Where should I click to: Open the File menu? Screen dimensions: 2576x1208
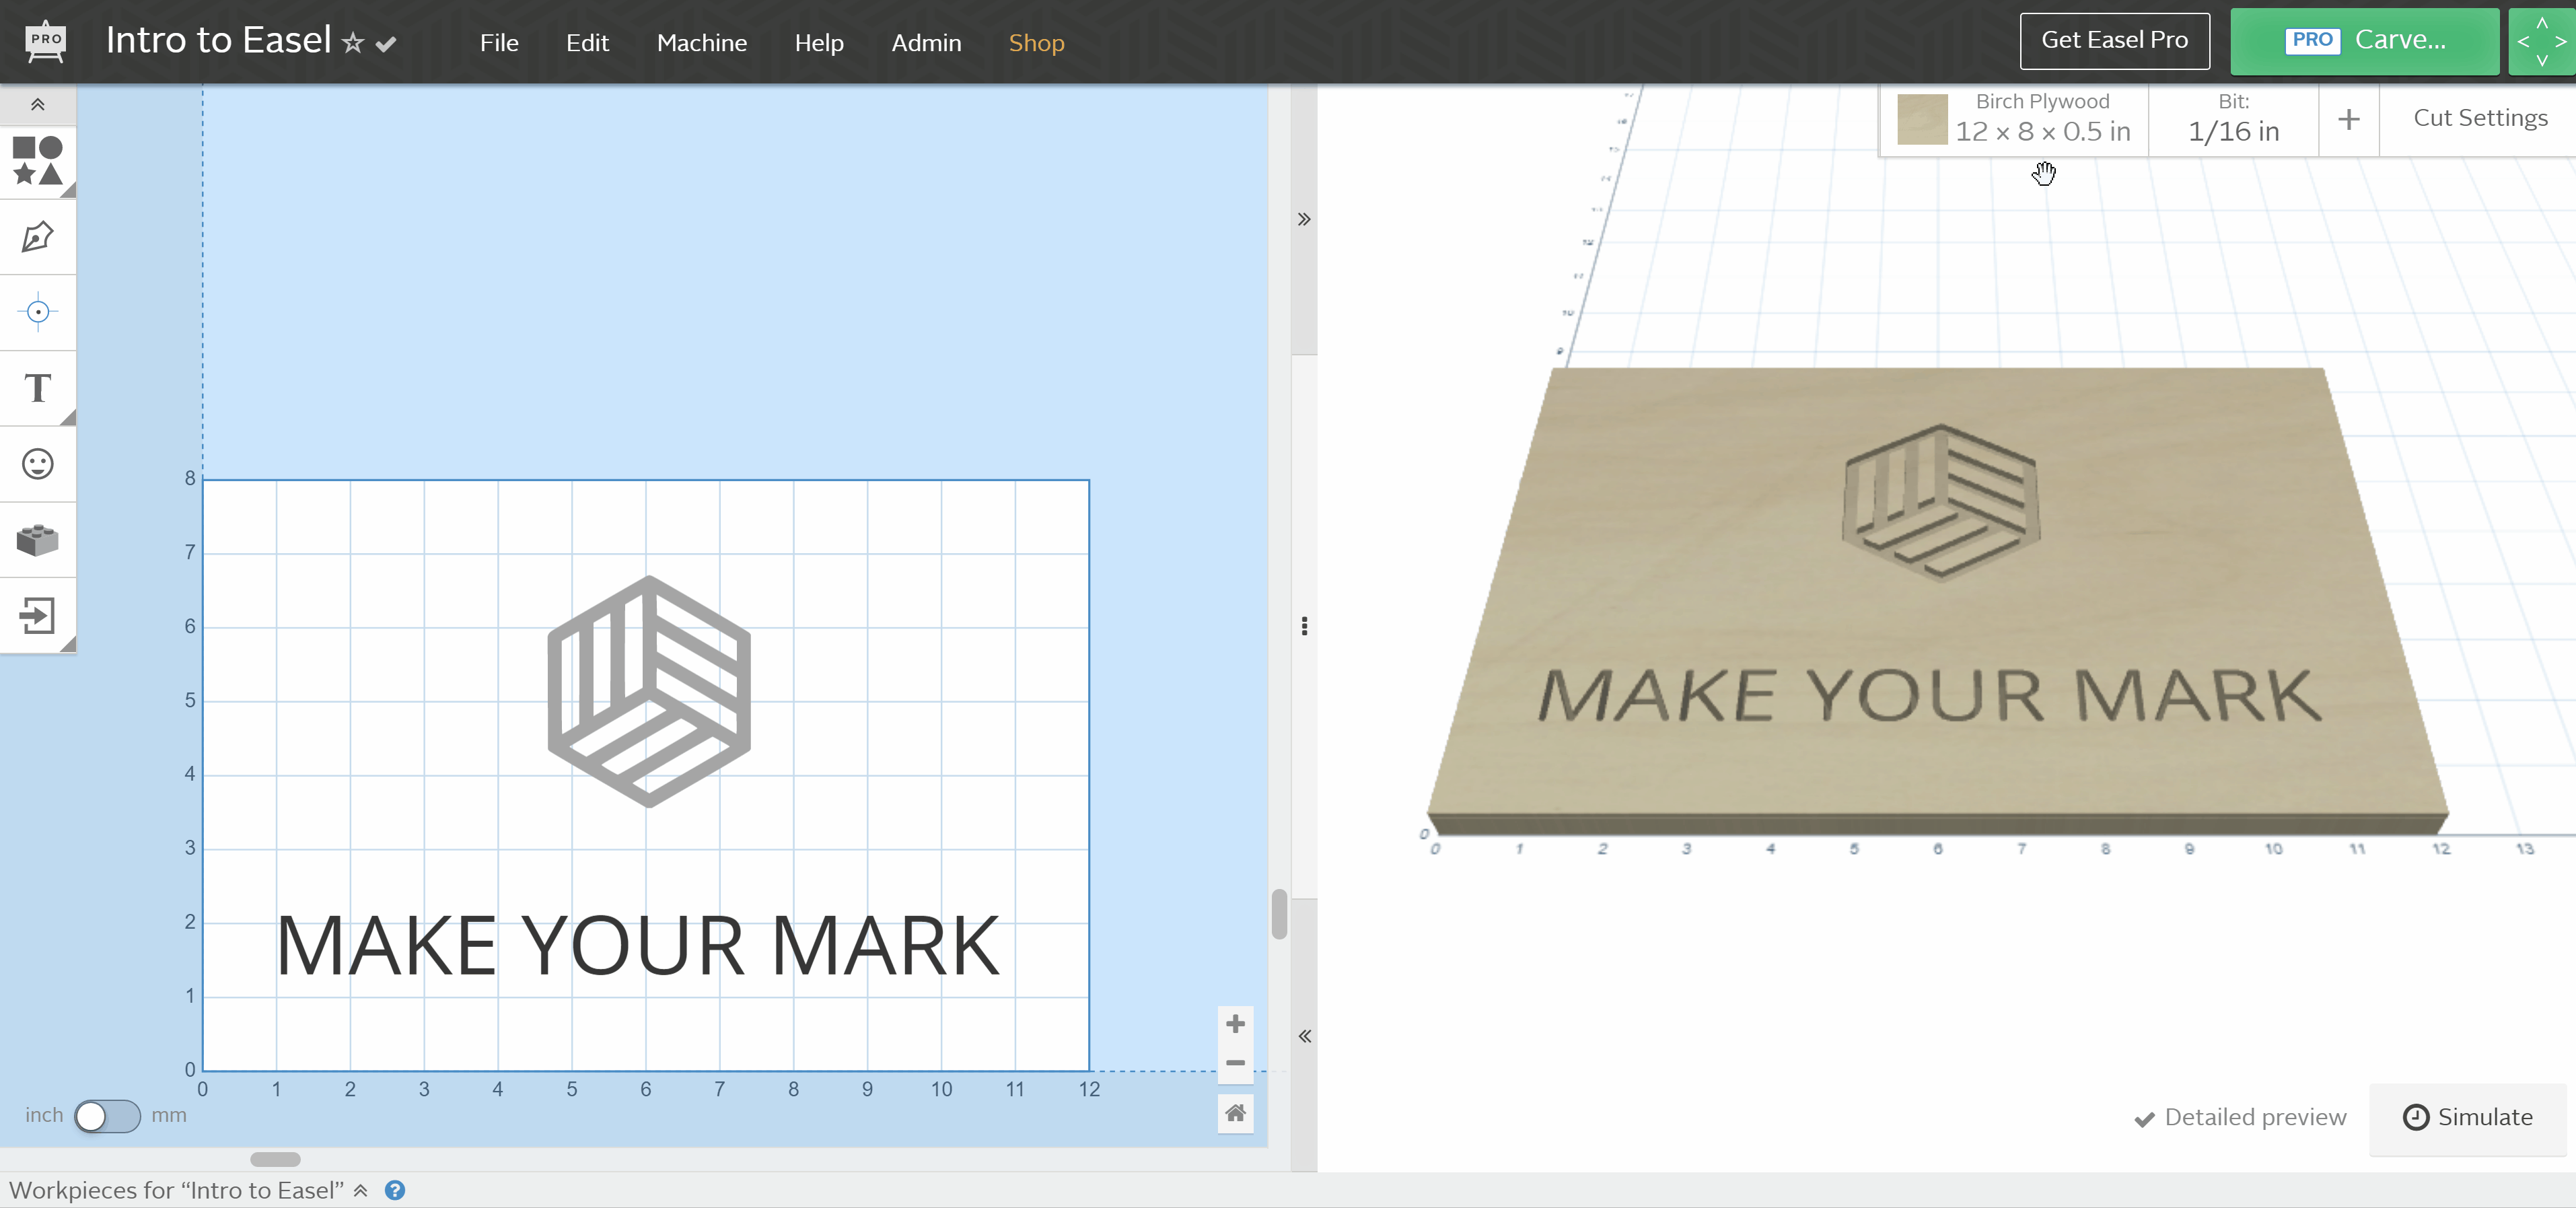(x=498, y=43)
